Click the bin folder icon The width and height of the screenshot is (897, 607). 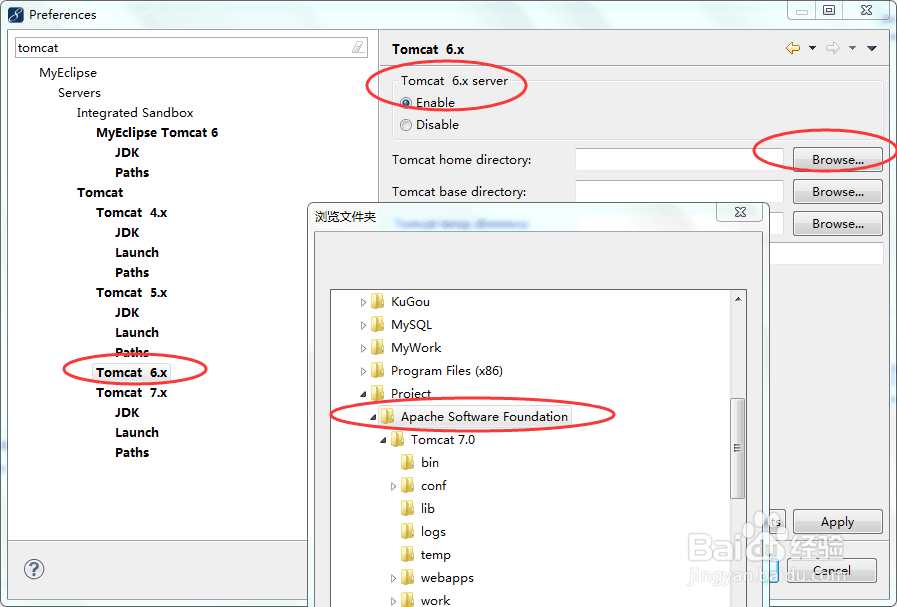[x=408, y=462]
